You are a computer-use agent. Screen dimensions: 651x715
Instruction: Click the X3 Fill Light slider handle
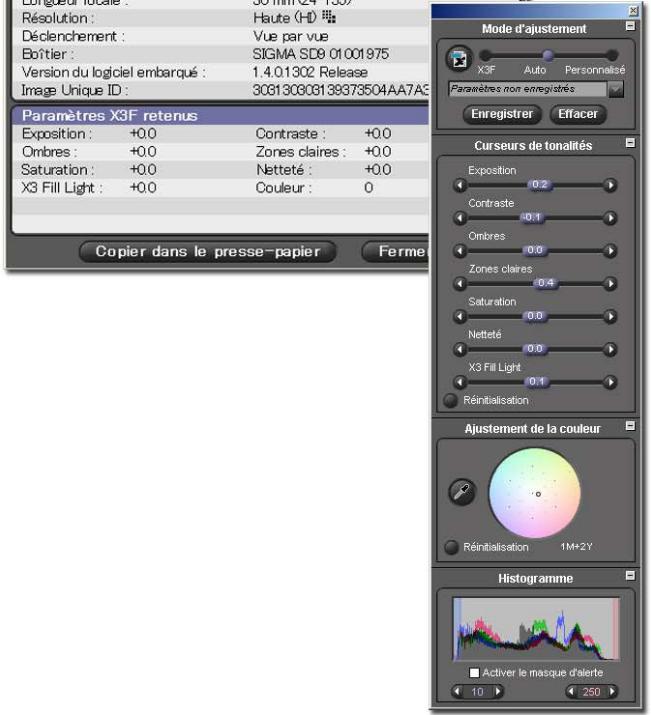coord(537,382)
